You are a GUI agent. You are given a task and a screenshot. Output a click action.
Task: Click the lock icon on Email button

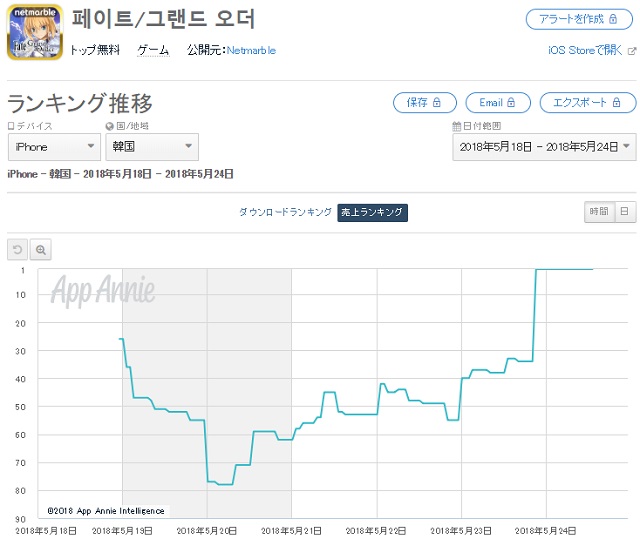511,102
